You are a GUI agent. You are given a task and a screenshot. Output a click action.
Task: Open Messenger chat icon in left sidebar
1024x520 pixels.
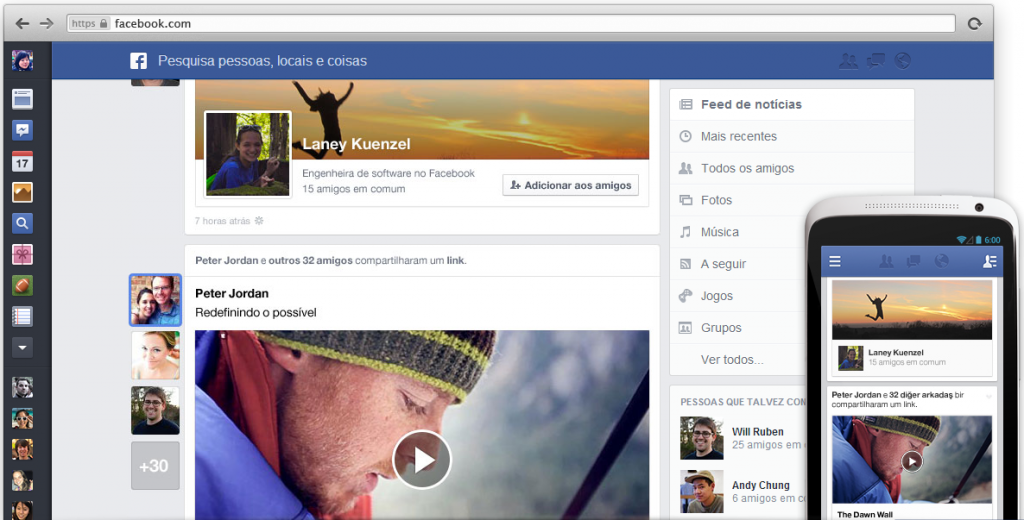pos(22,130)
